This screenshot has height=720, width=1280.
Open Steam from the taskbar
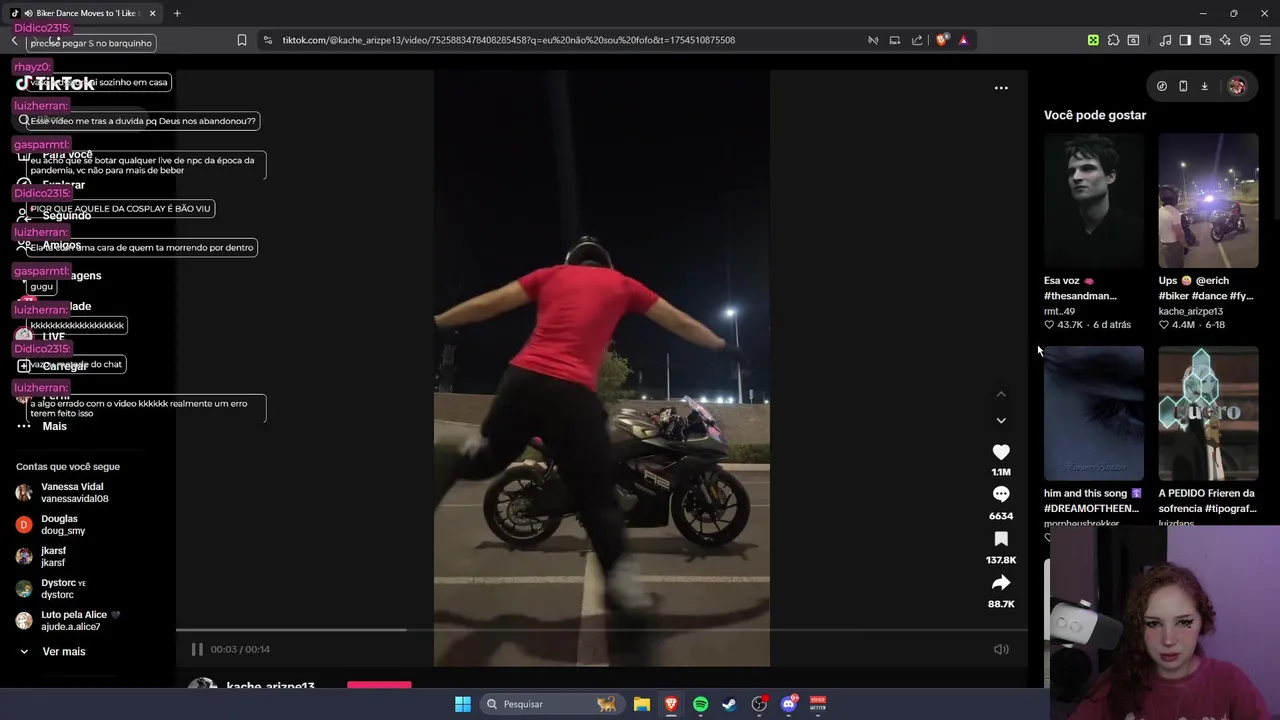pyautogui.click(x=729, y=704)
